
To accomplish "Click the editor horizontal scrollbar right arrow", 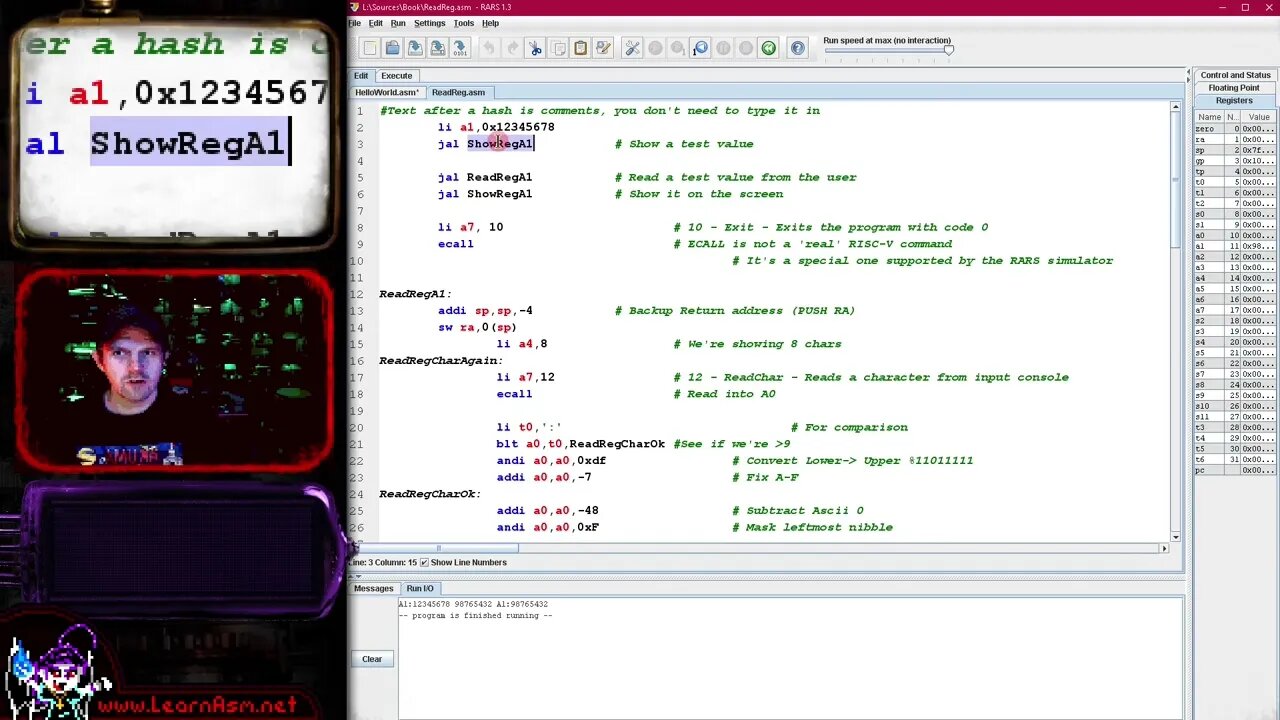I will 1164,548.
